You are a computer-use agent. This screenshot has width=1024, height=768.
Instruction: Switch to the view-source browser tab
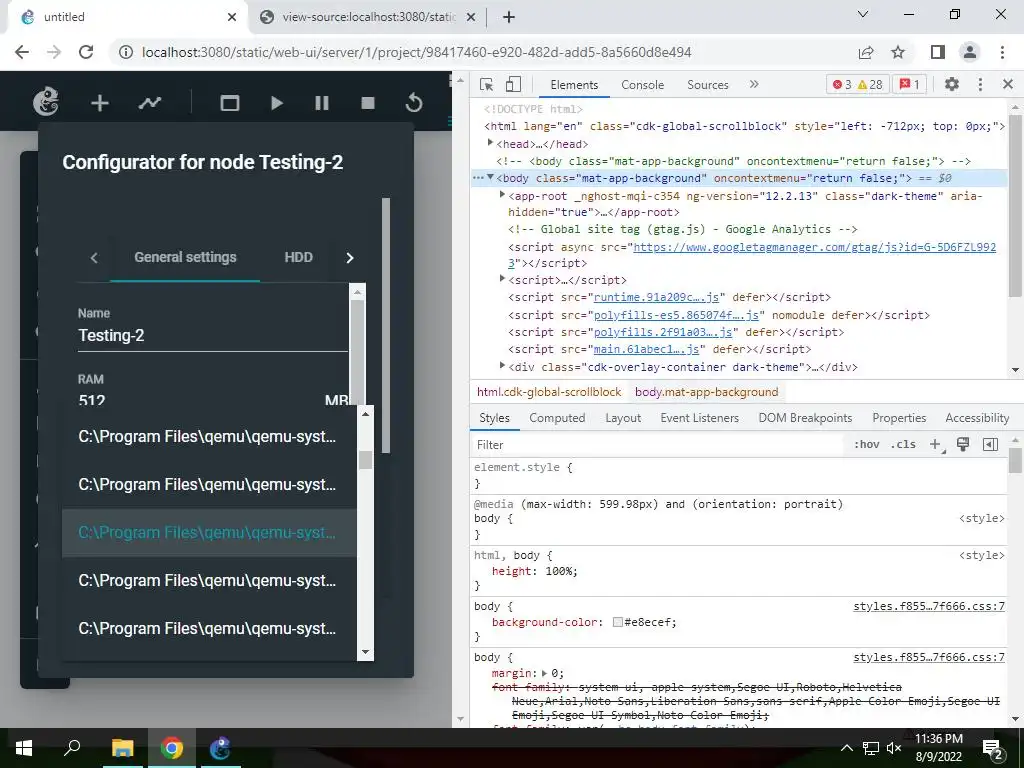[x=368, y=17]
